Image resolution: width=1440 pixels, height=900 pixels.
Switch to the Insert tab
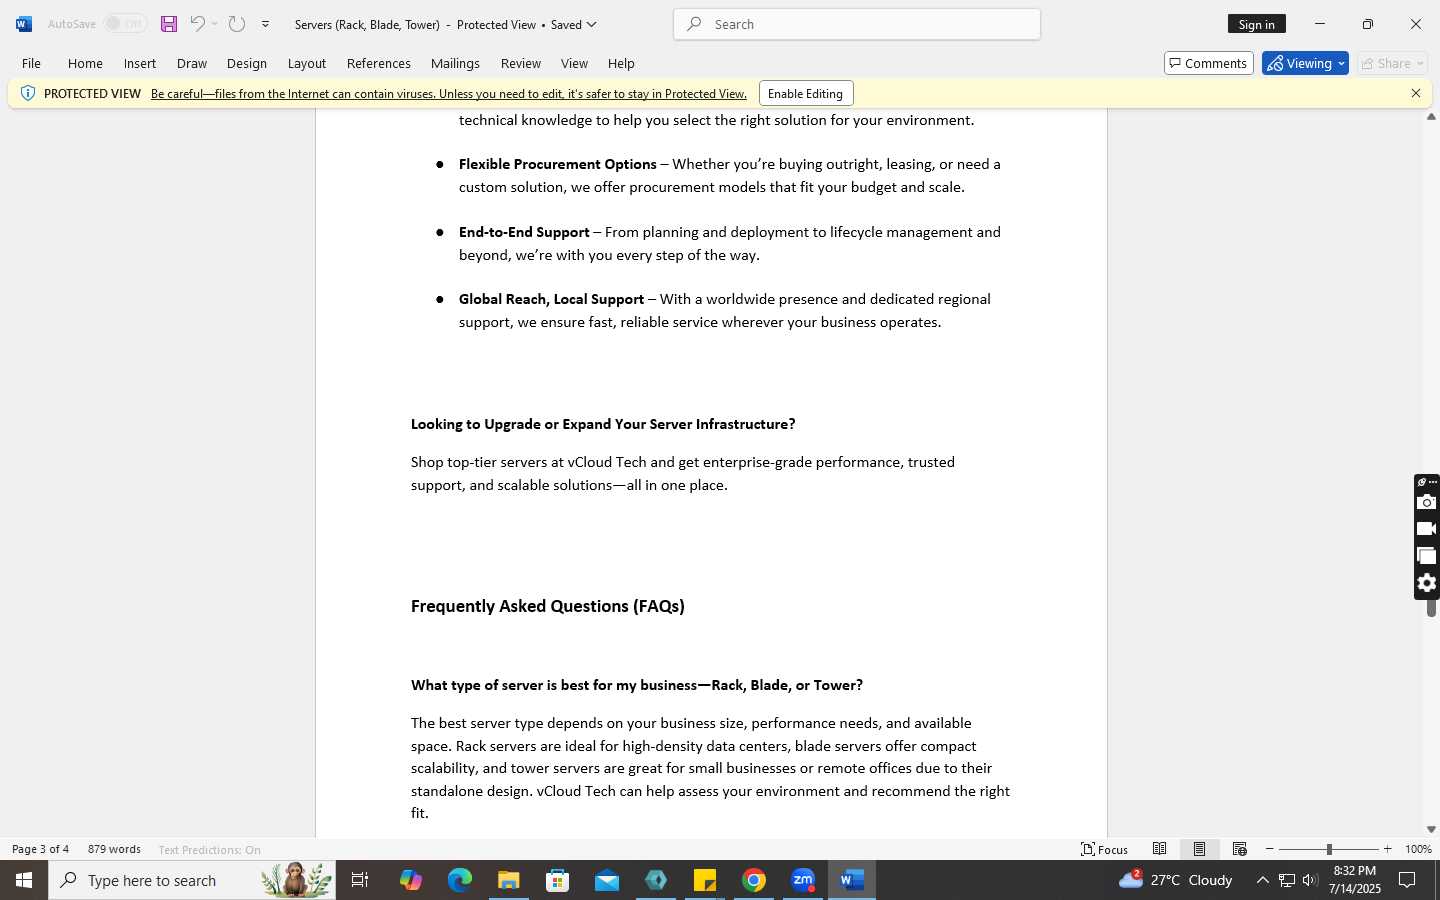pyautogui.click(x=140, y=63)
